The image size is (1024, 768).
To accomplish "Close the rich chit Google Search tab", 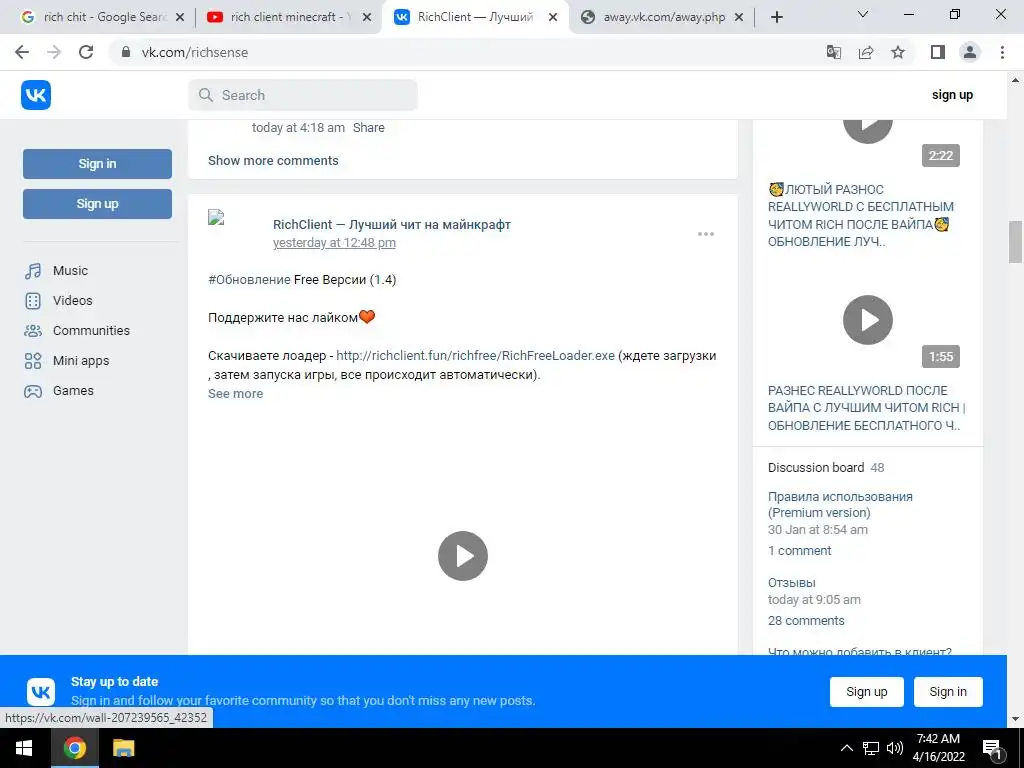I will [180, 18].
